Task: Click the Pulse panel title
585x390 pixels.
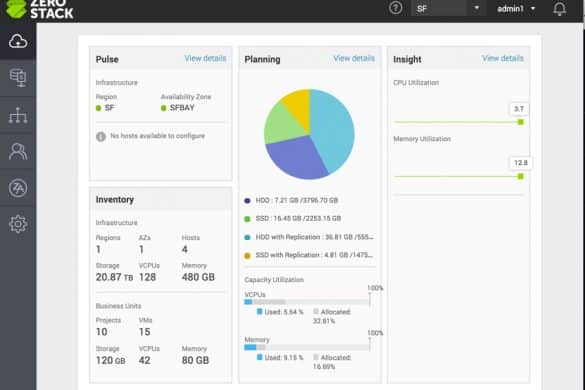Action: [x=107, y=59]
